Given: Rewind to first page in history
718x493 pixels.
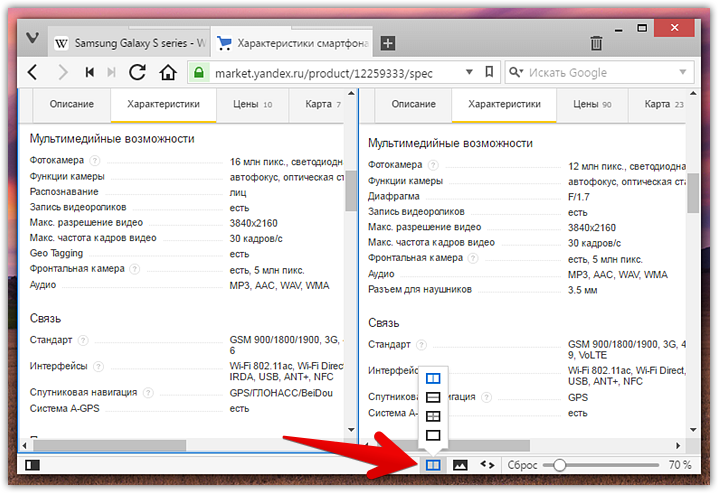Looking at the screenshot, I should click(x=90, y=72).
